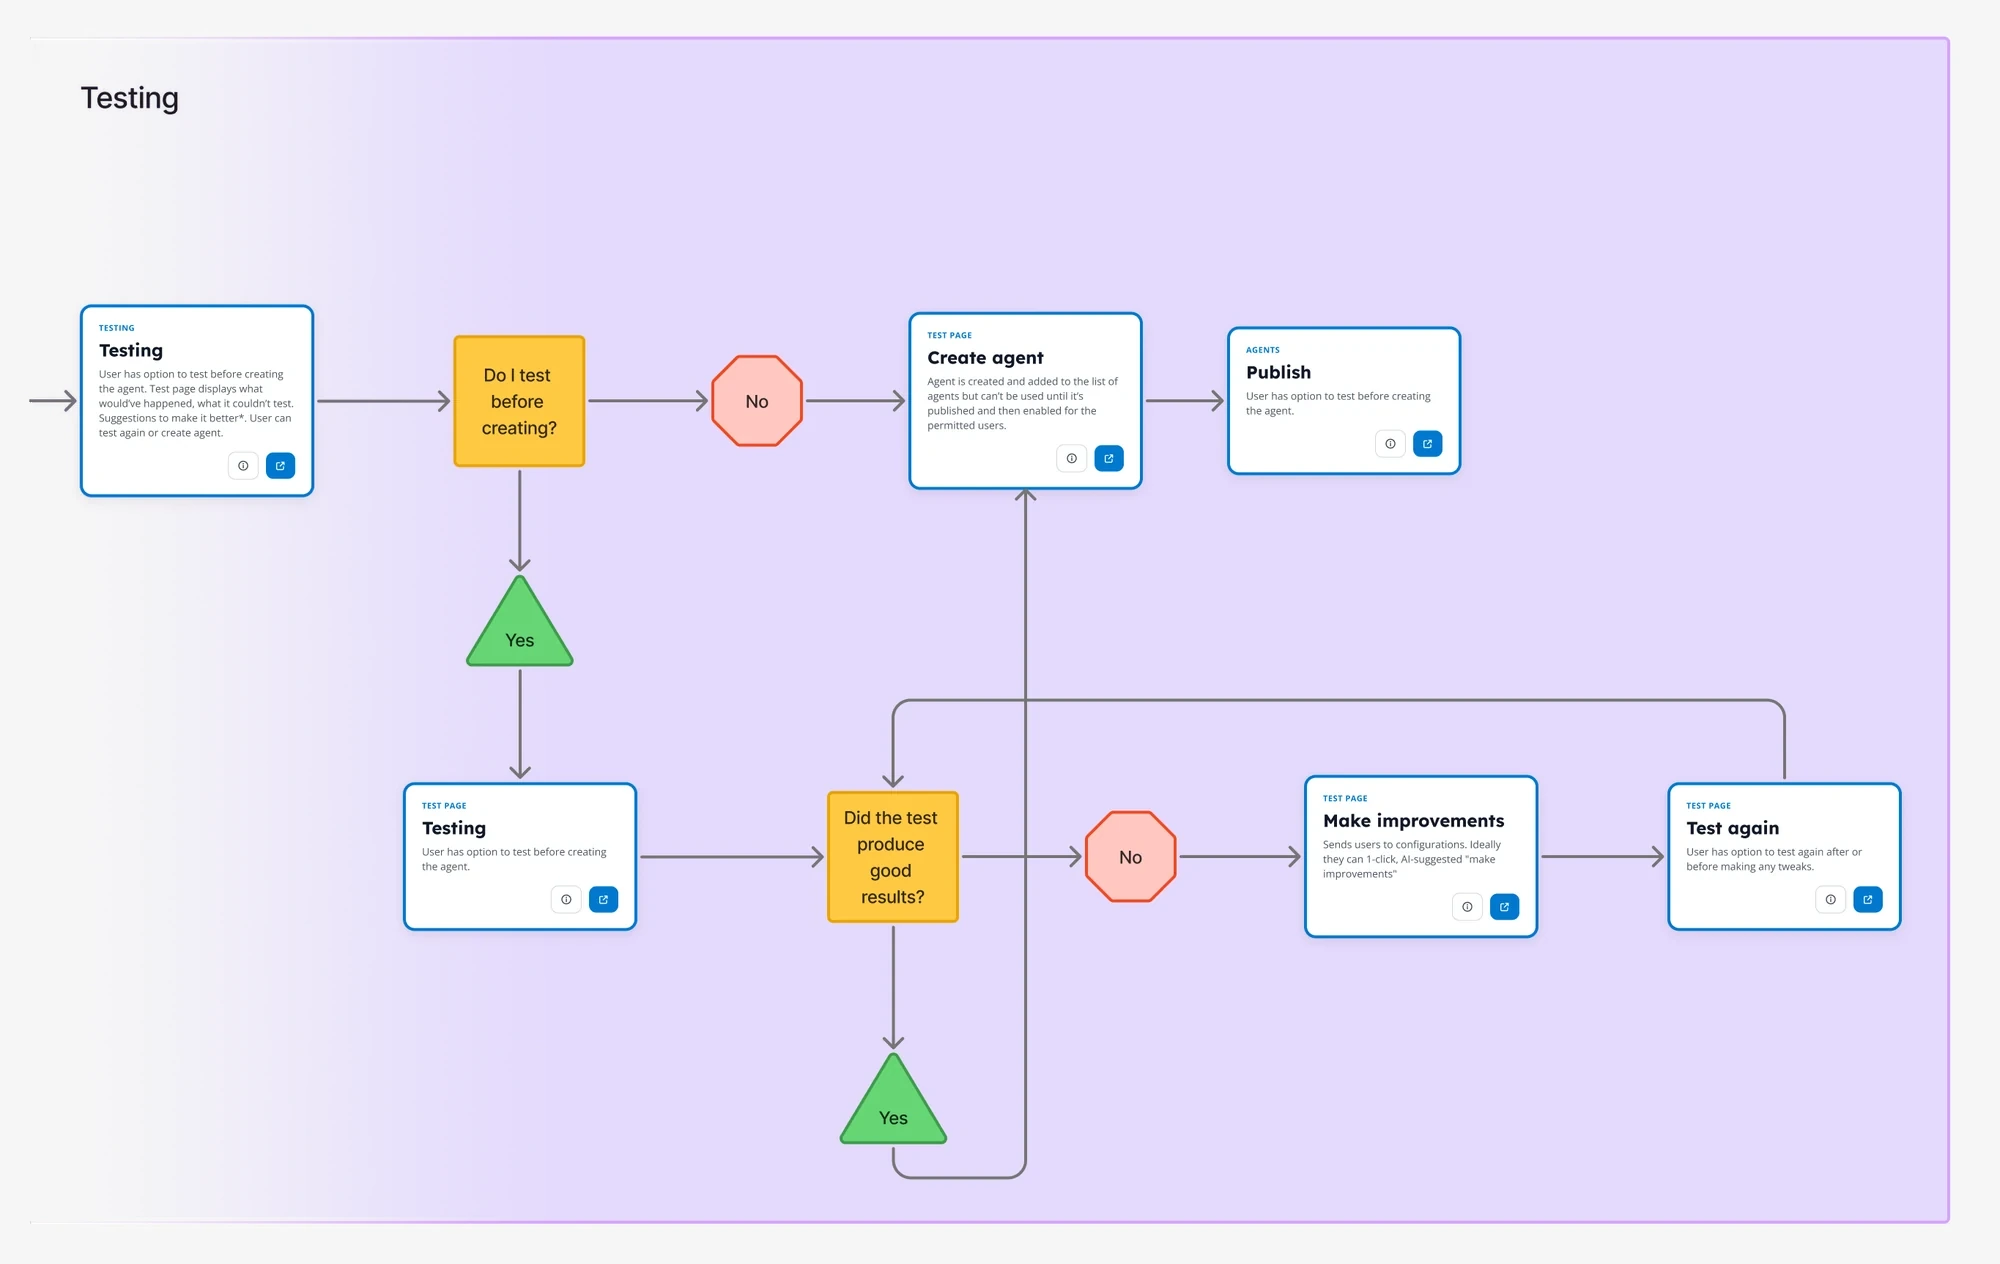Screen dimensions: 2000x1264
Task: Click info icon on Create agent card
Action: 1072,459
